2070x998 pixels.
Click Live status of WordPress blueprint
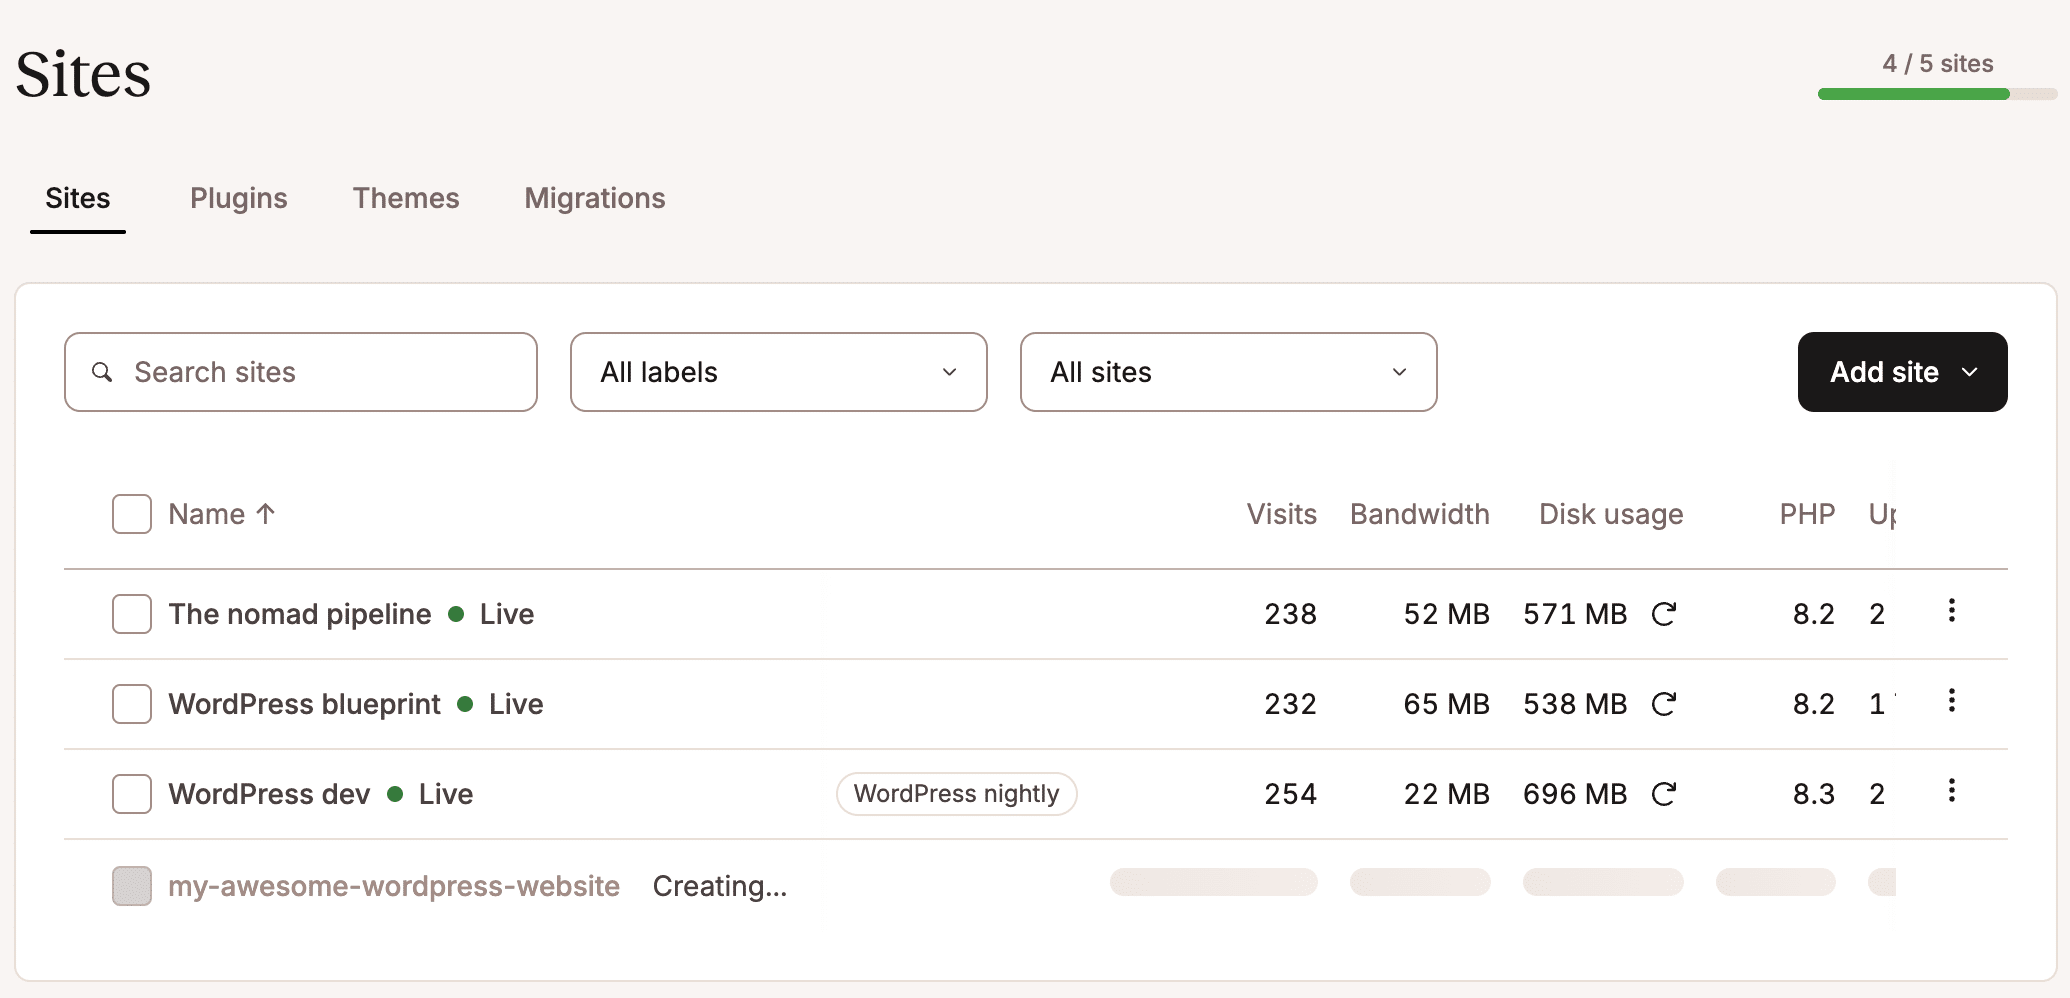pos(516,704)
